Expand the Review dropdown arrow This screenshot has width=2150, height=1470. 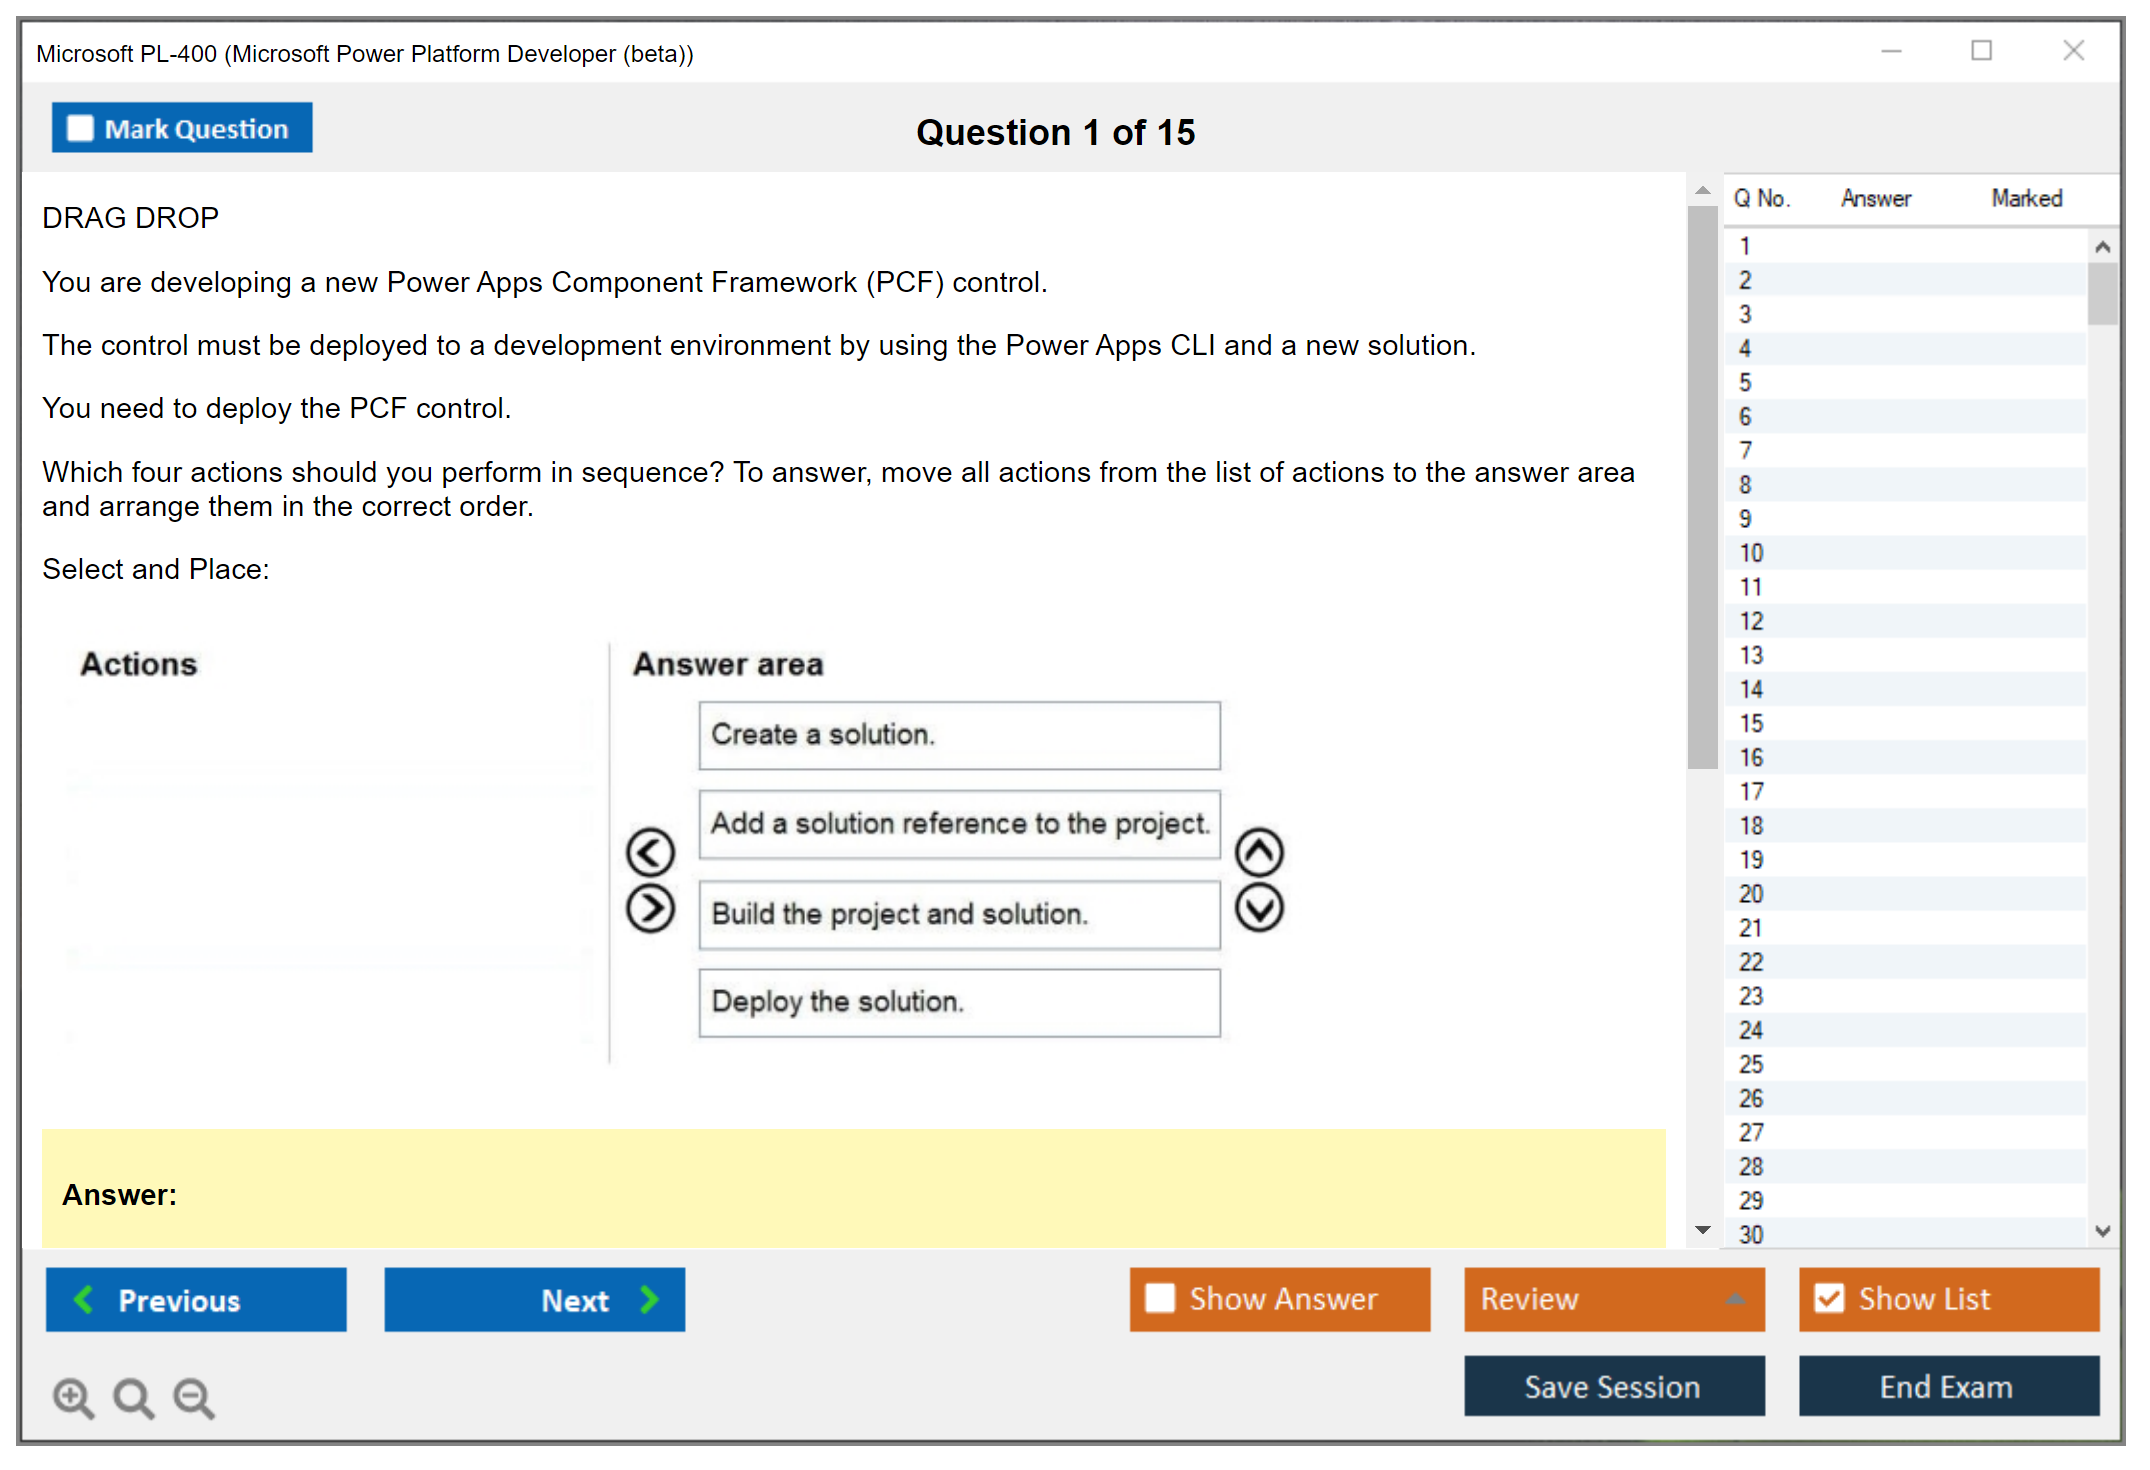tap(1735, 1299)
